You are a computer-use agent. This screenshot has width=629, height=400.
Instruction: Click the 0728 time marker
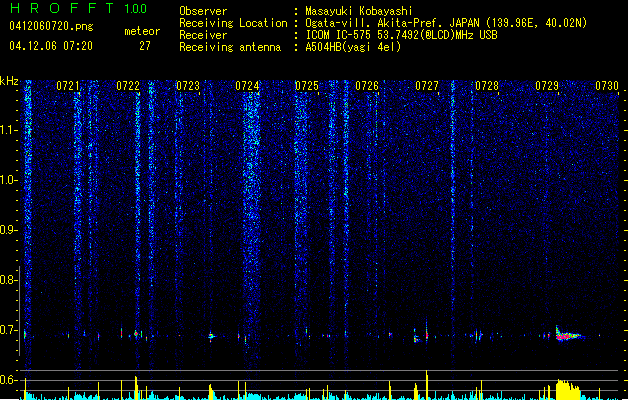coord(487,86)
